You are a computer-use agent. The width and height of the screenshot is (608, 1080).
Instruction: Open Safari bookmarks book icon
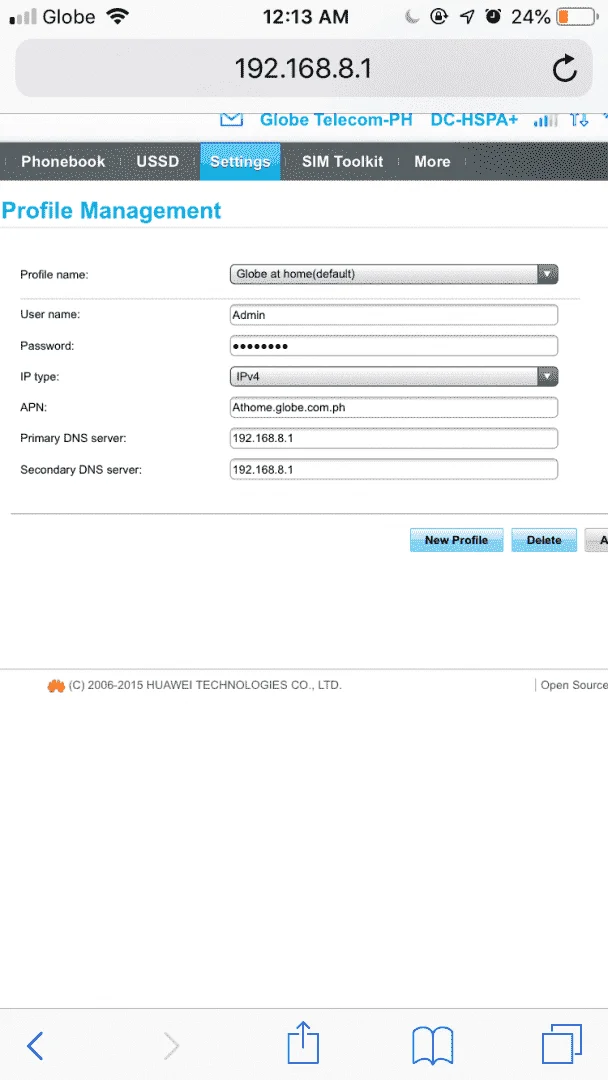[x=432, y=1046]
